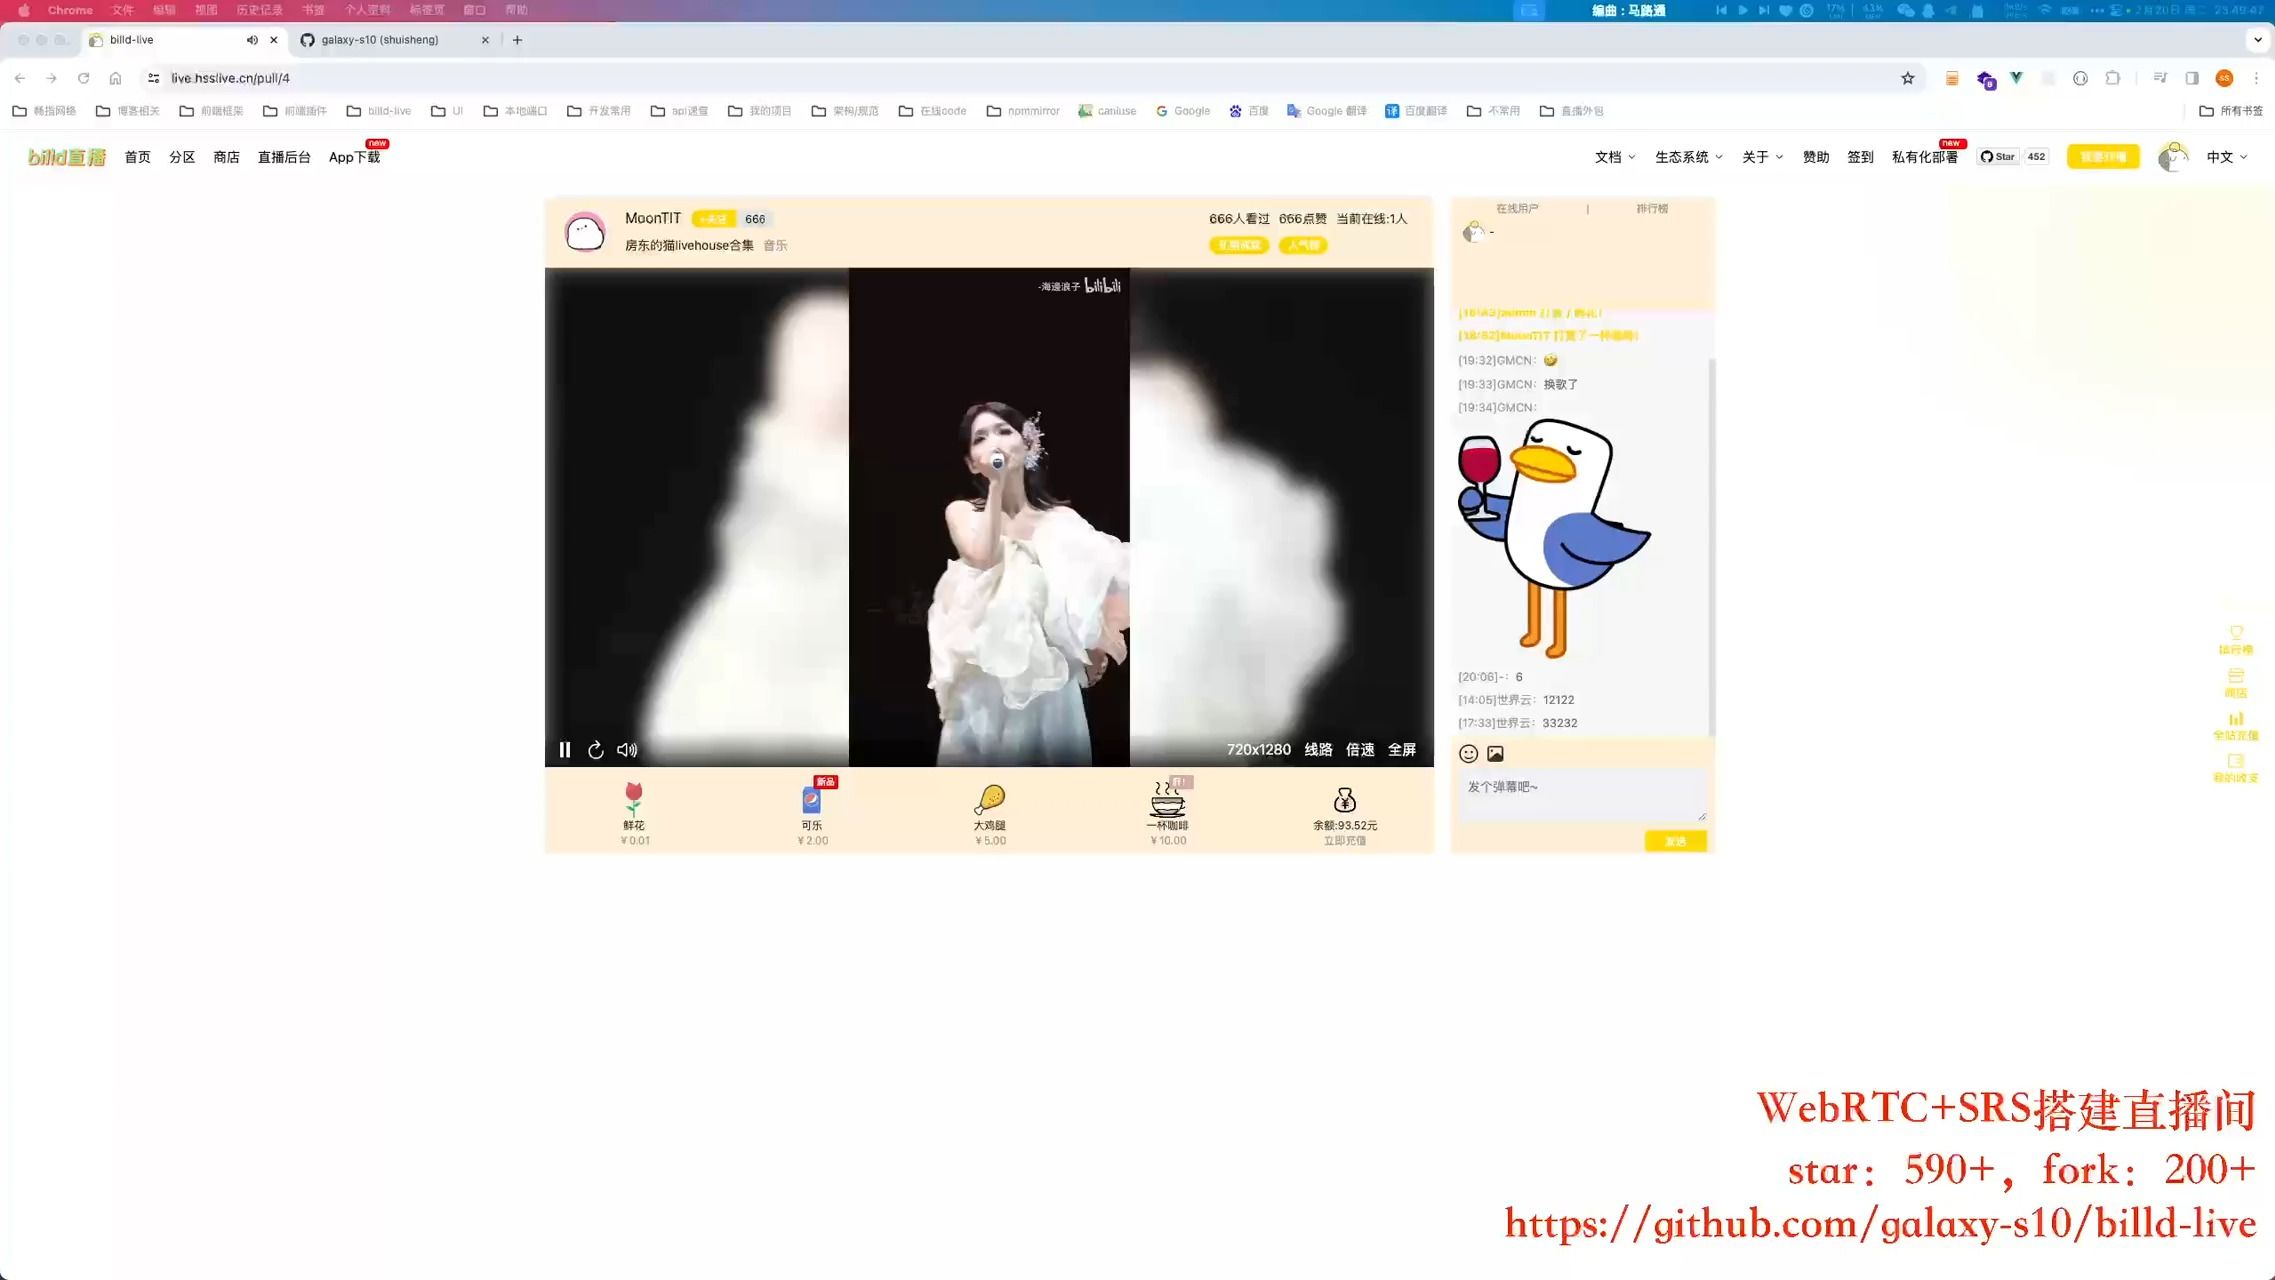2275x1280 pixels.
Task: Click the 立即充值 recharge link below the balance
Action: tap(1346, 841)
